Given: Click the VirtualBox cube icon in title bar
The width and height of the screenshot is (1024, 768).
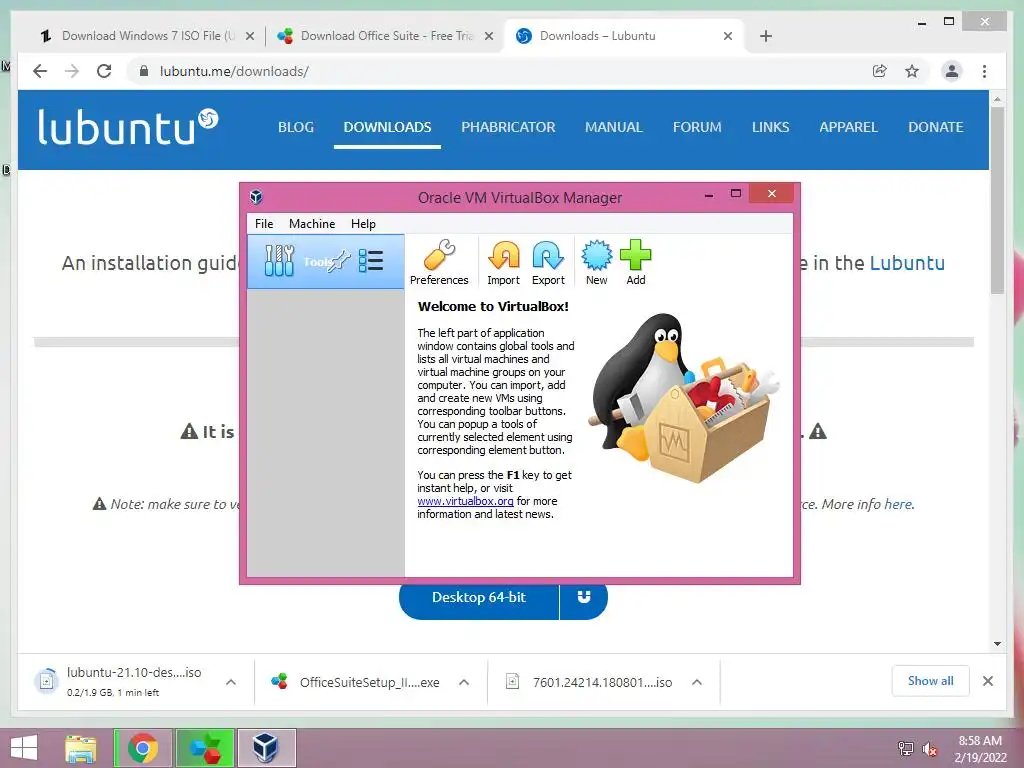Looking at the screenshot, I should point(256,197).
